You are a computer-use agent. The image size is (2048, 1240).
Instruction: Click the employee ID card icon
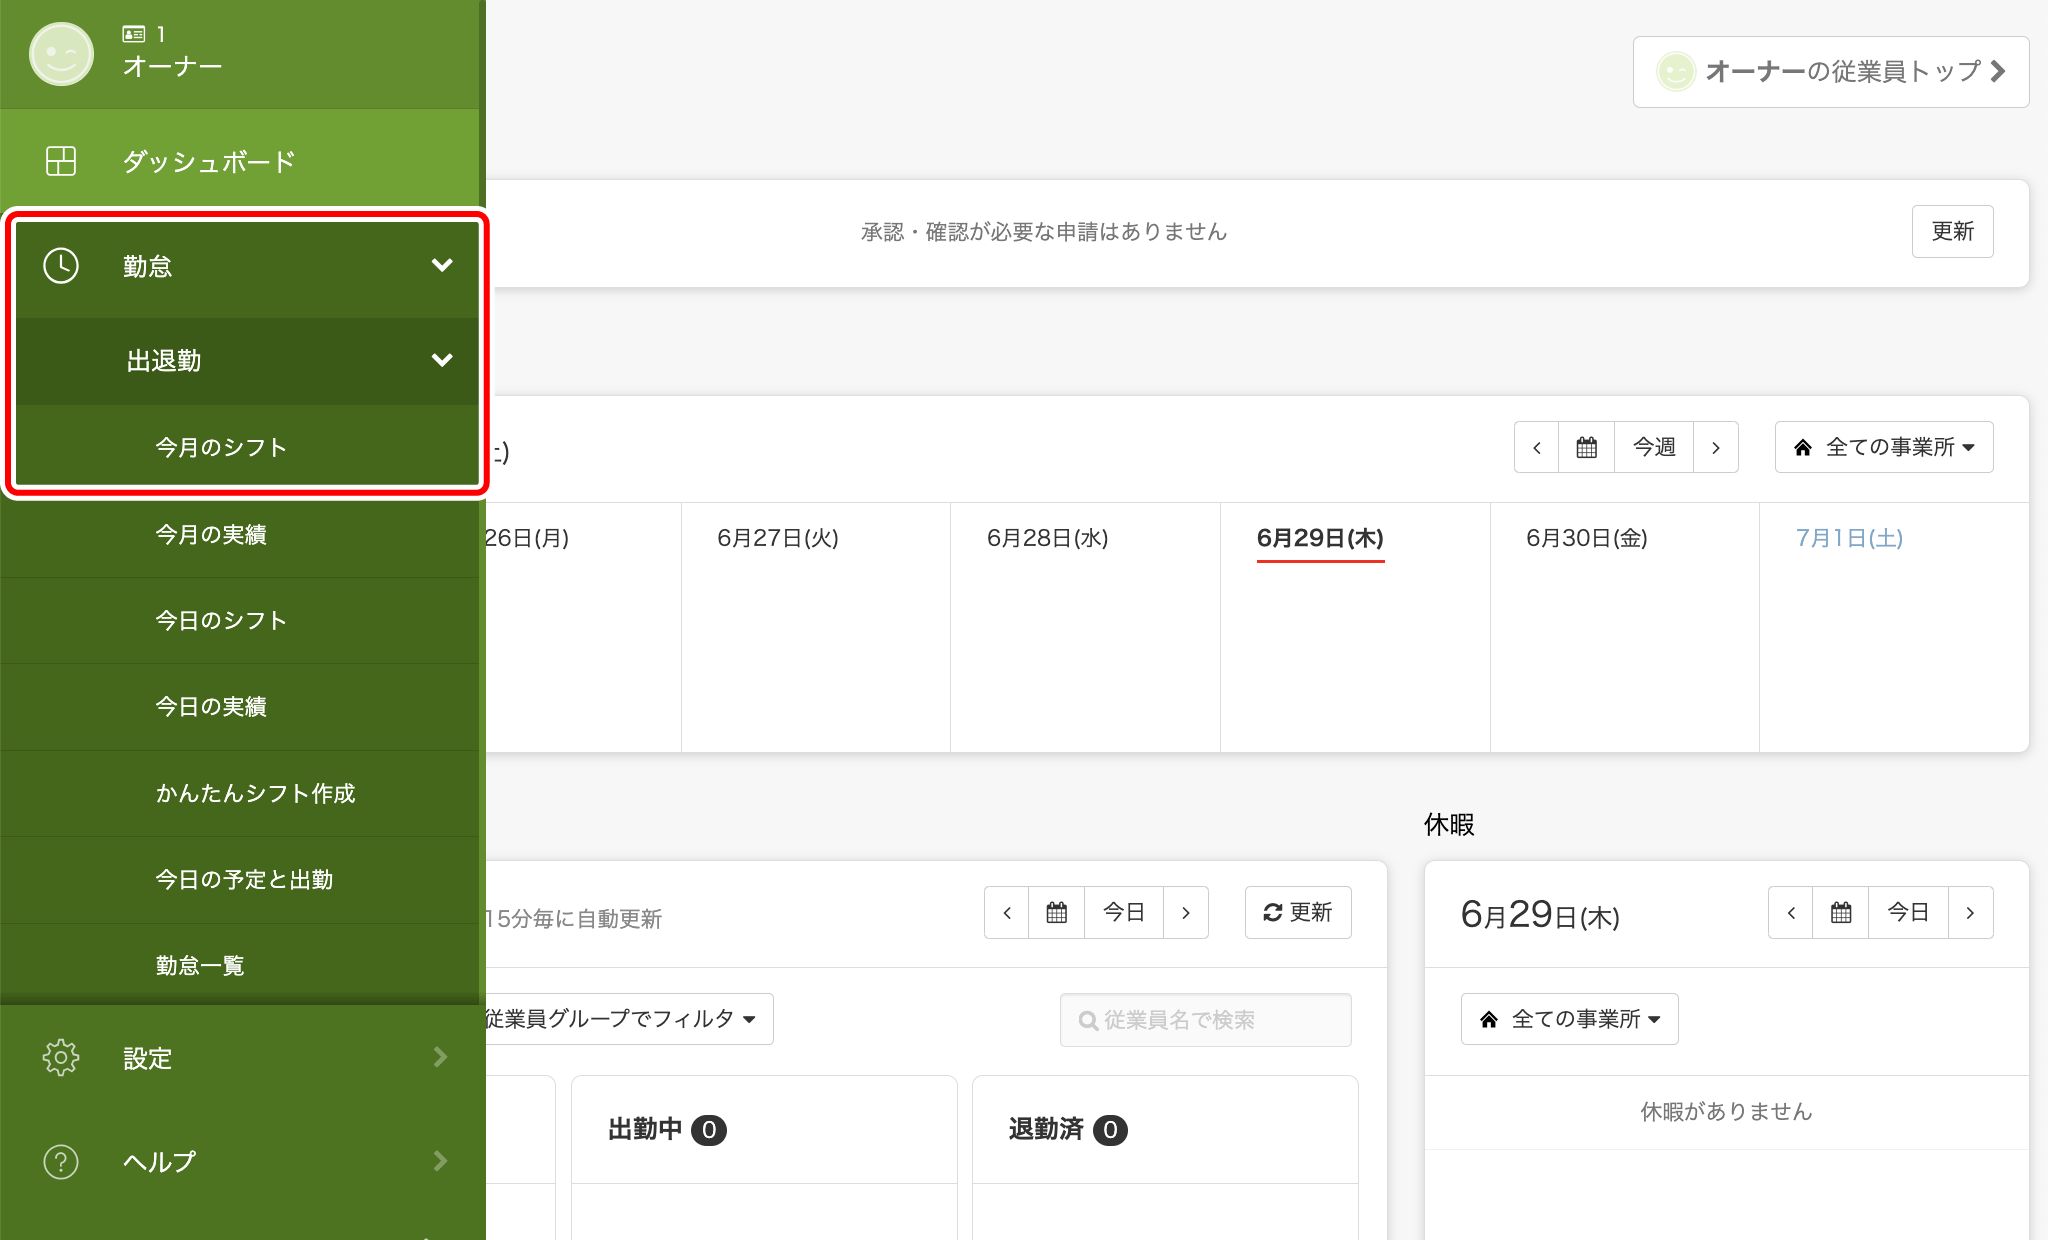(x=134, y=34)
